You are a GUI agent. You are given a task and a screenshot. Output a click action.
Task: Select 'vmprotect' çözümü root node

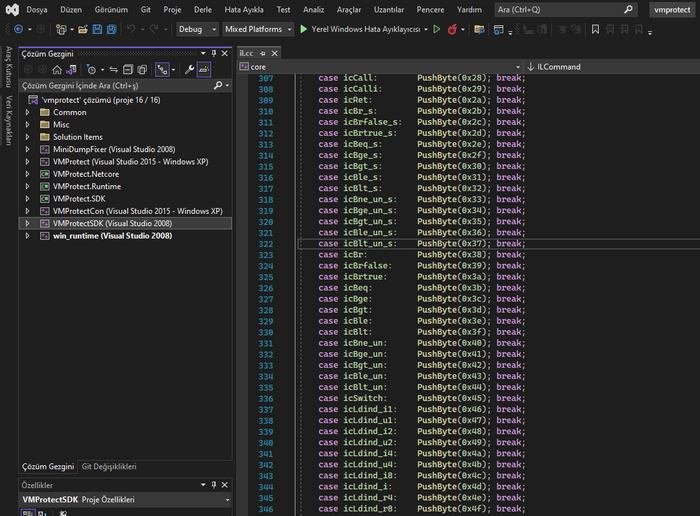(x=101, y=100)
